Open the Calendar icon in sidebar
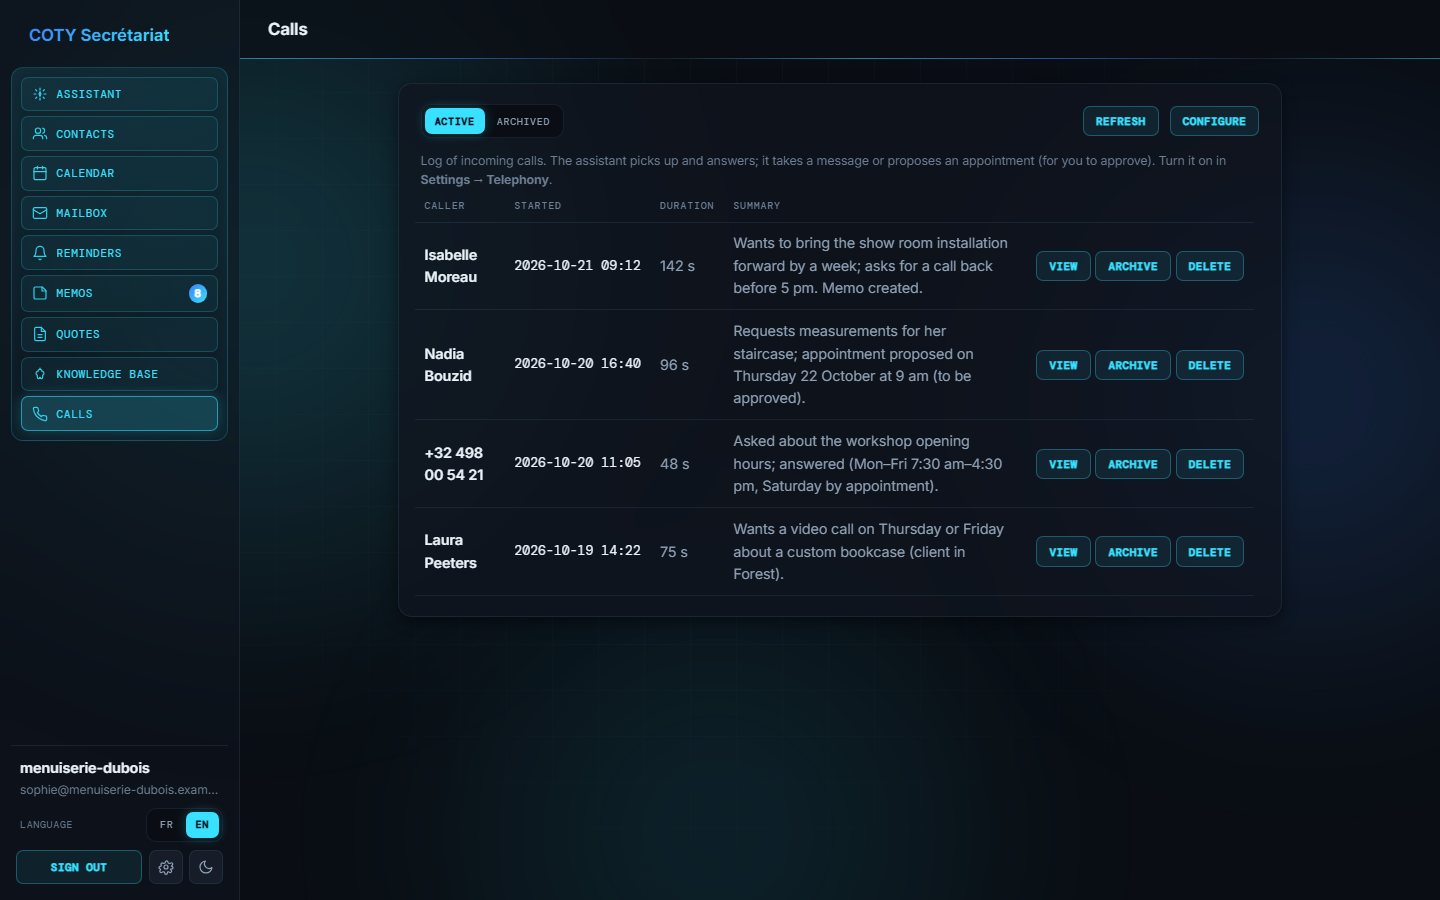 pyautogui.click(x=40, y=173)
